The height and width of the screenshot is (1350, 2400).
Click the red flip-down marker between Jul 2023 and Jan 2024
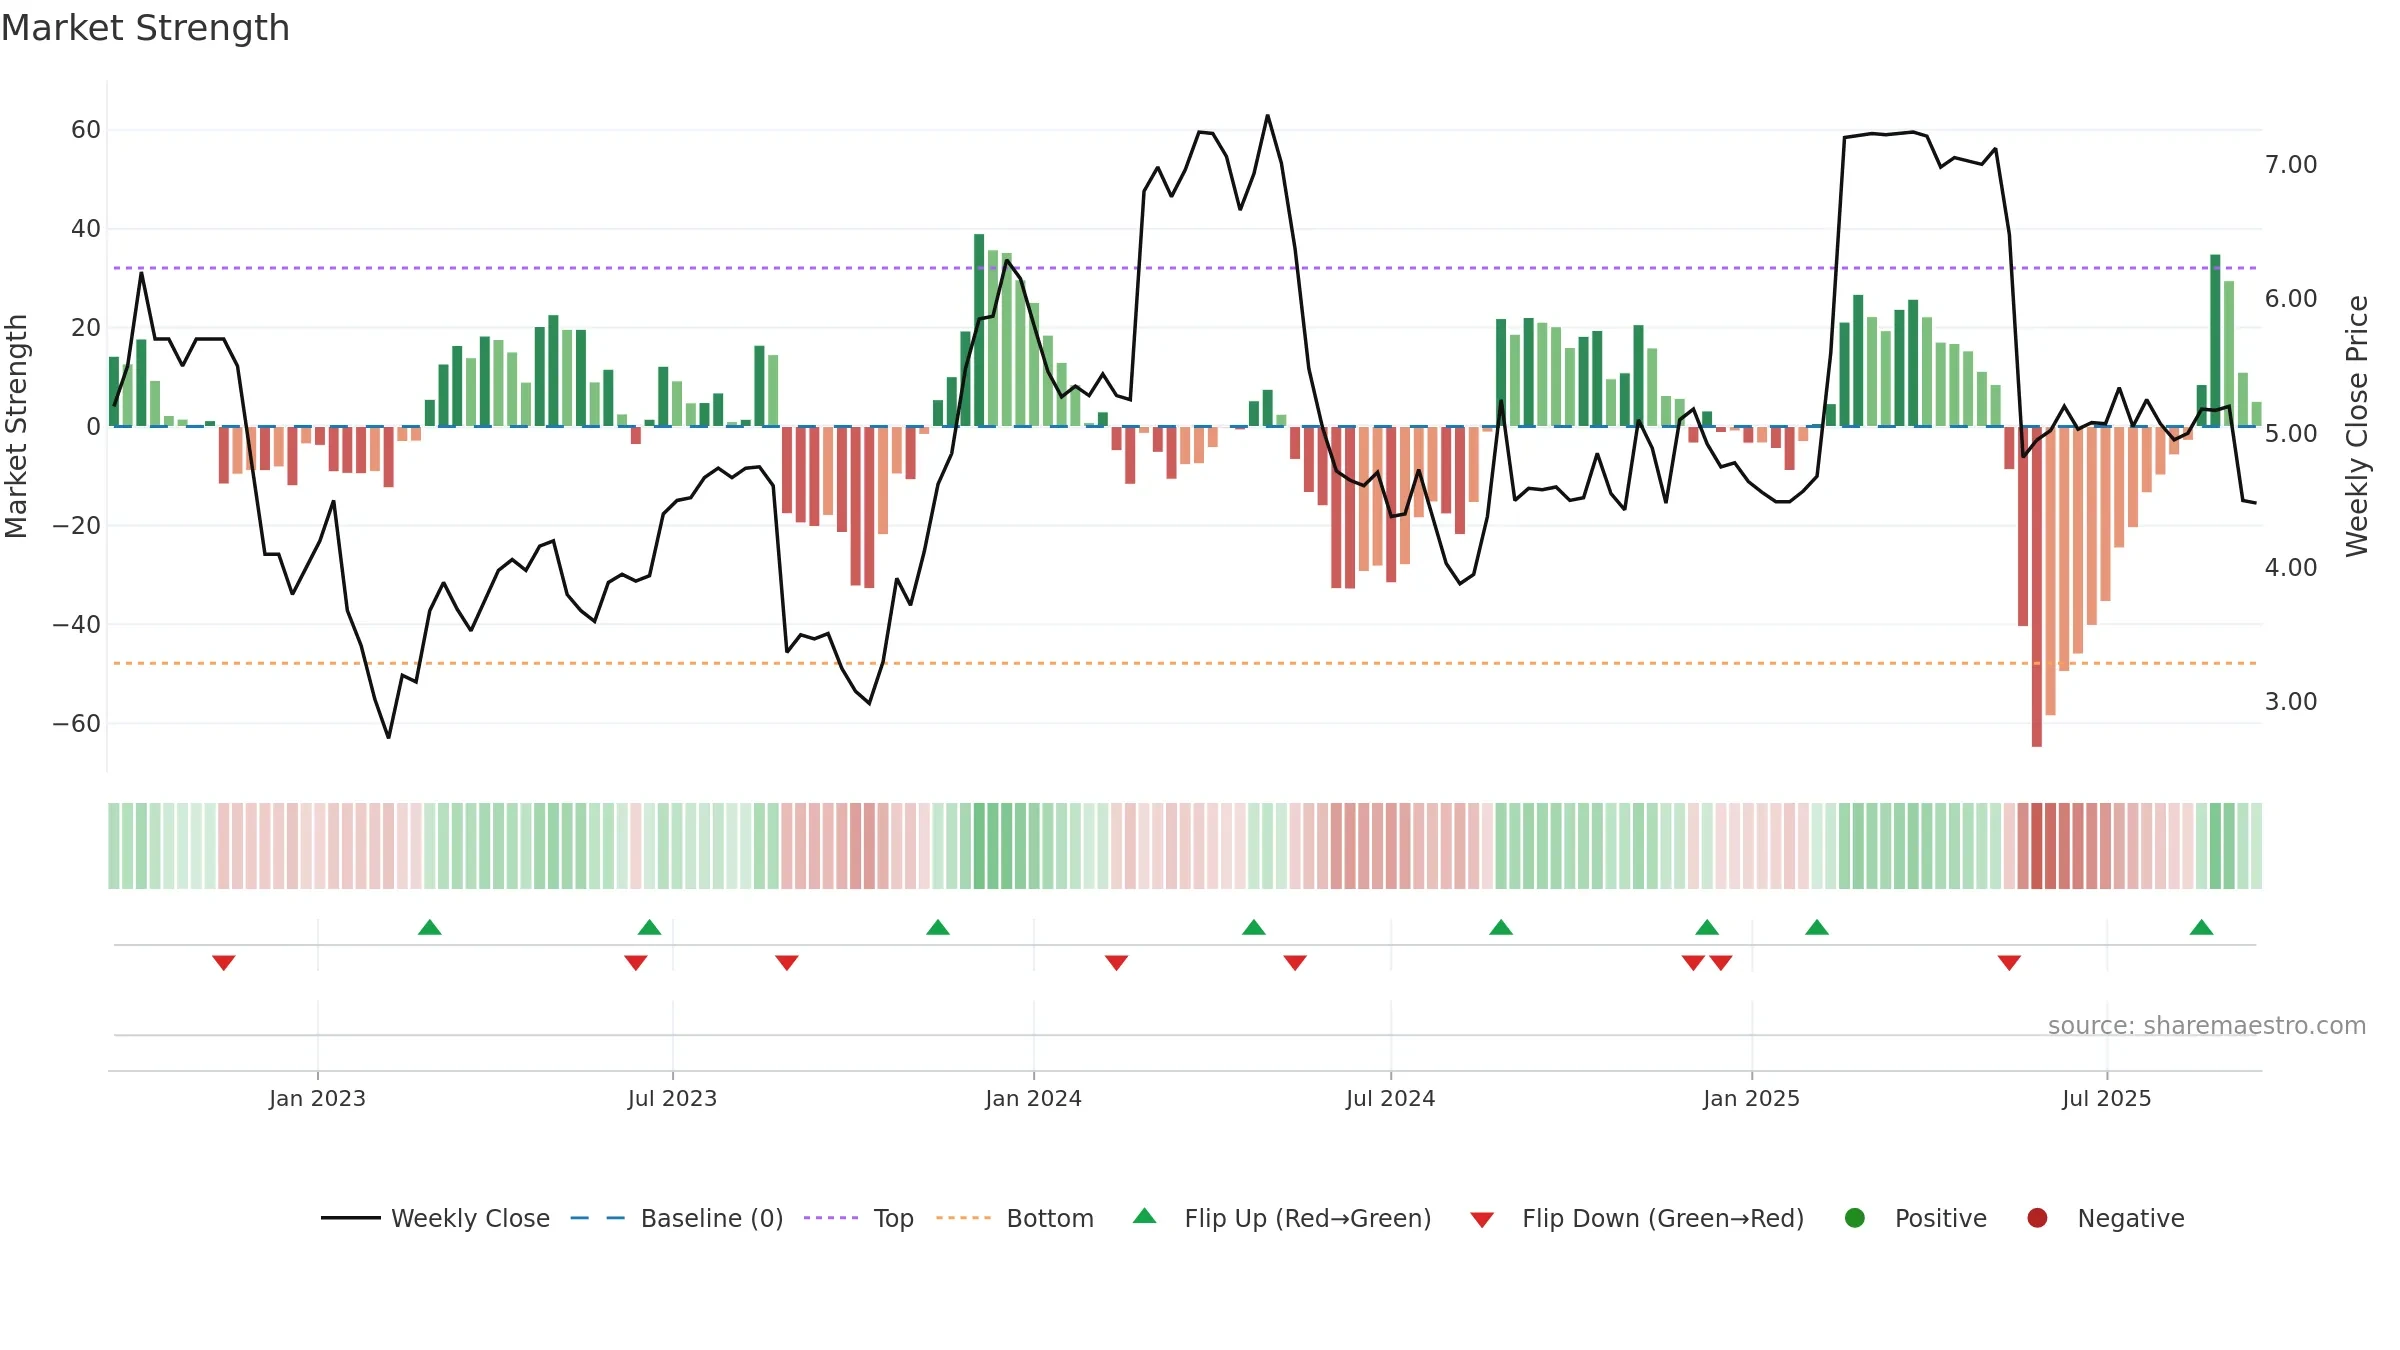click(x=787, y=963)
